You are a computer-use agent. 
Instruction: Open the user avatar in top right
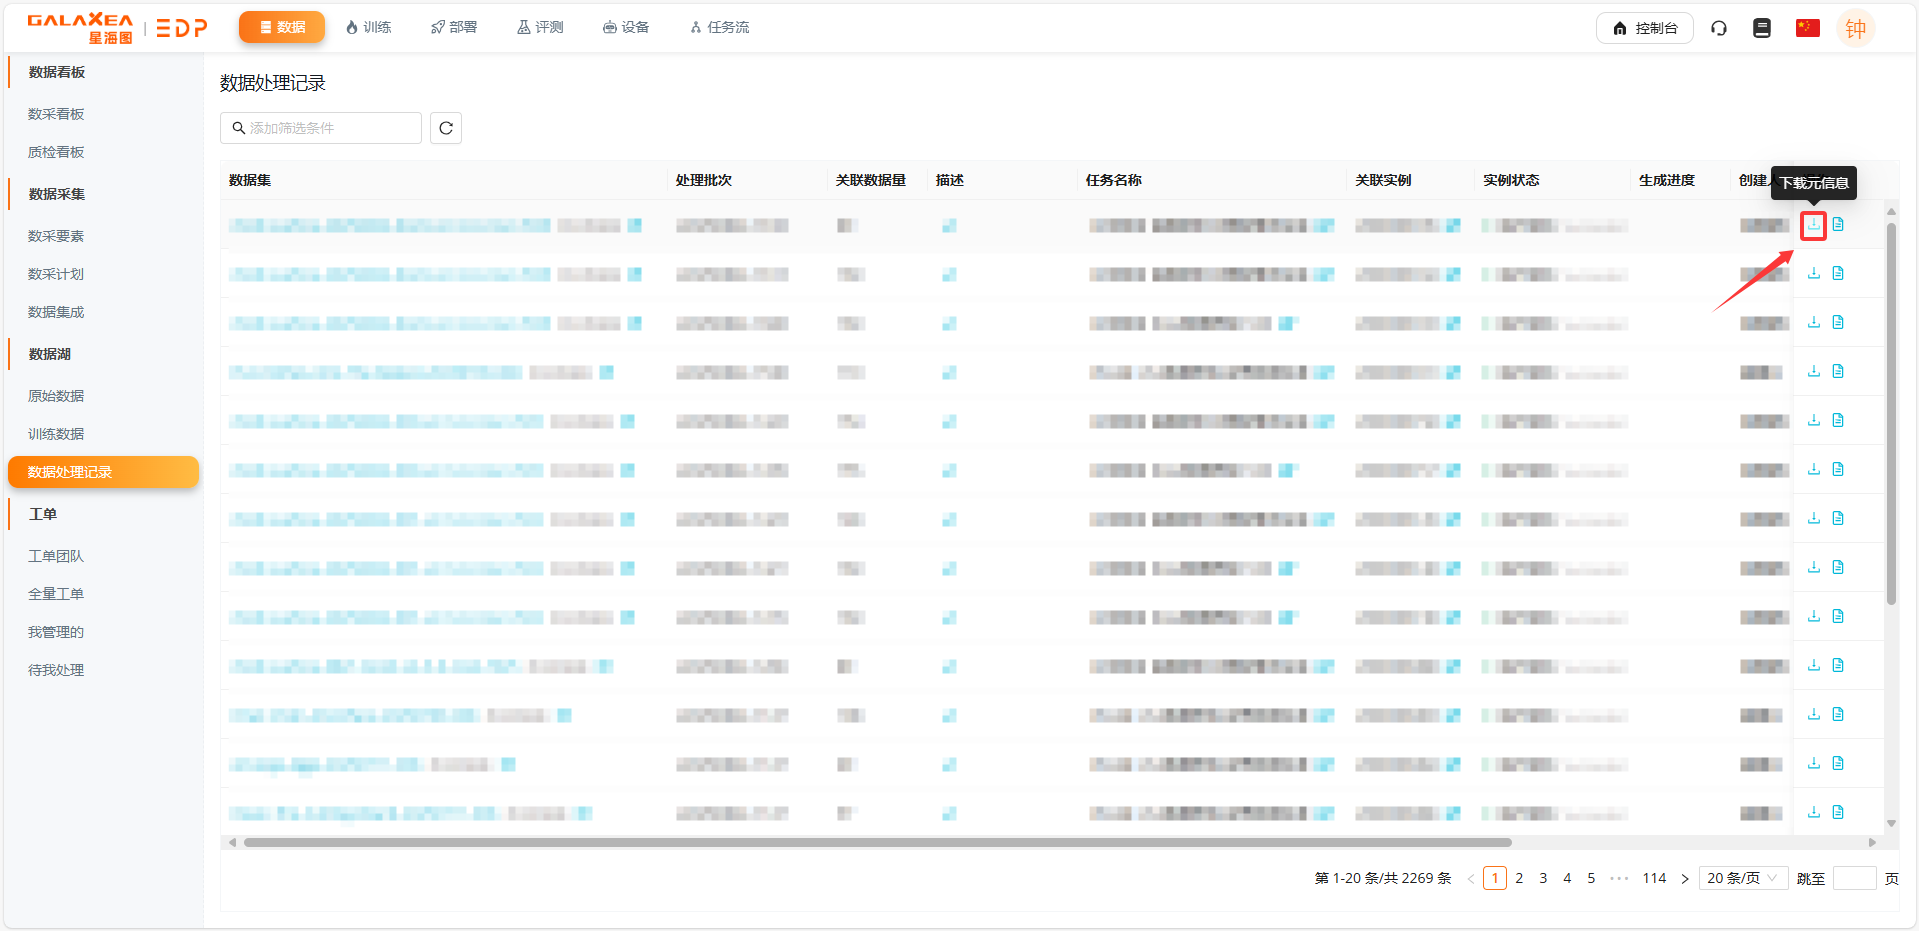(1855, 28)
